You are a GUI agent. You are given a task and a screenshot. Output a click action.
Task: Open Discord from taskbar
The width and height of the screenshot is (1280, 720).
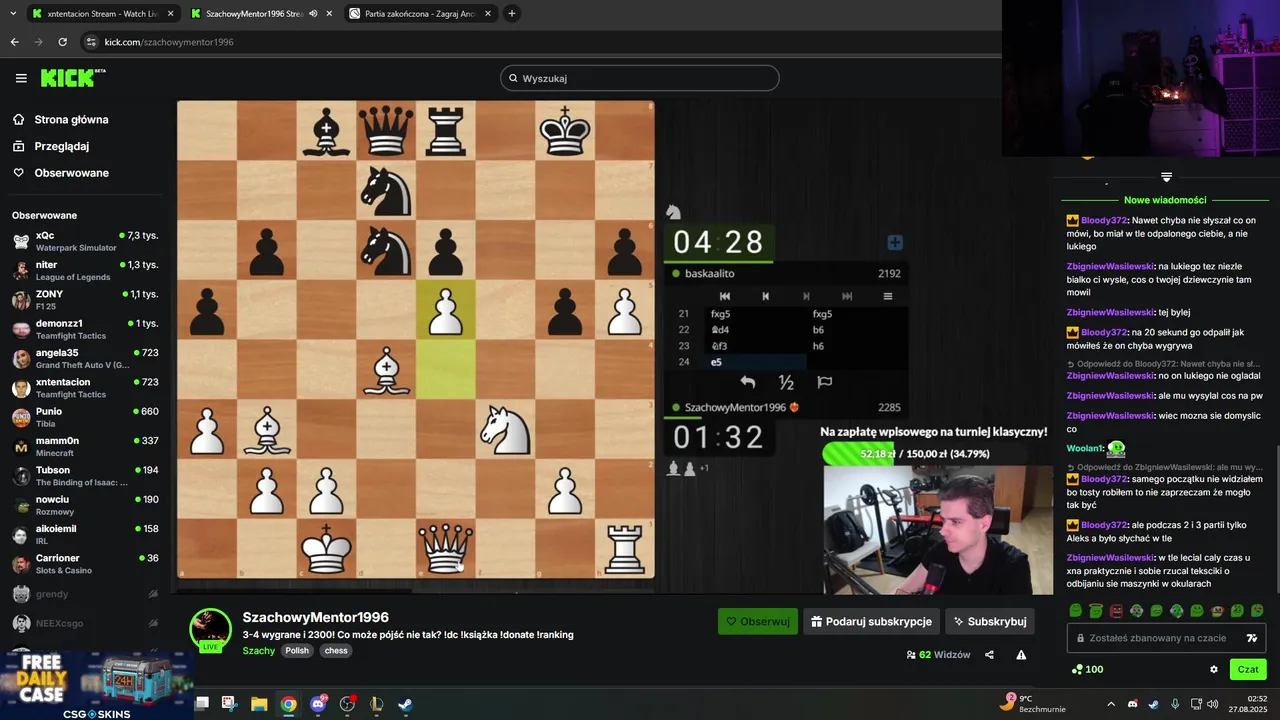coord(318,704)
